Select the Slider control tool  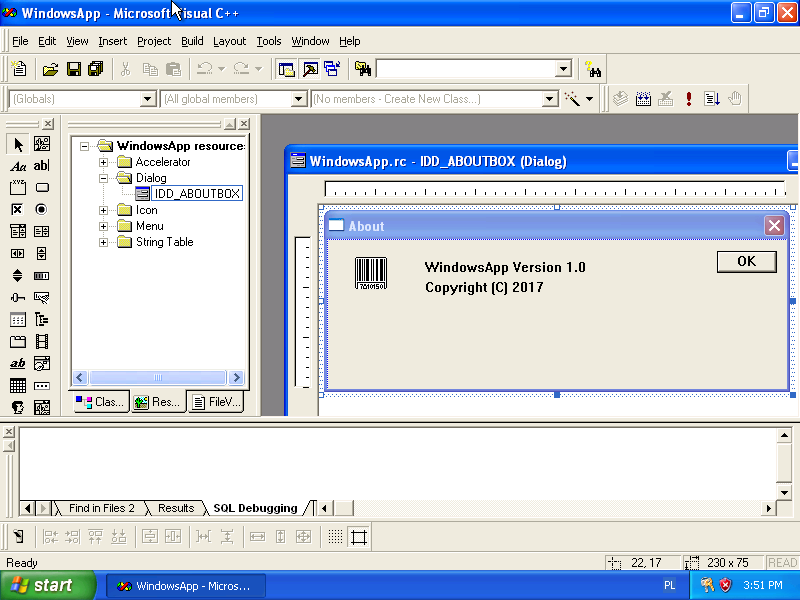pyautogui.click(x=18, y=297)
